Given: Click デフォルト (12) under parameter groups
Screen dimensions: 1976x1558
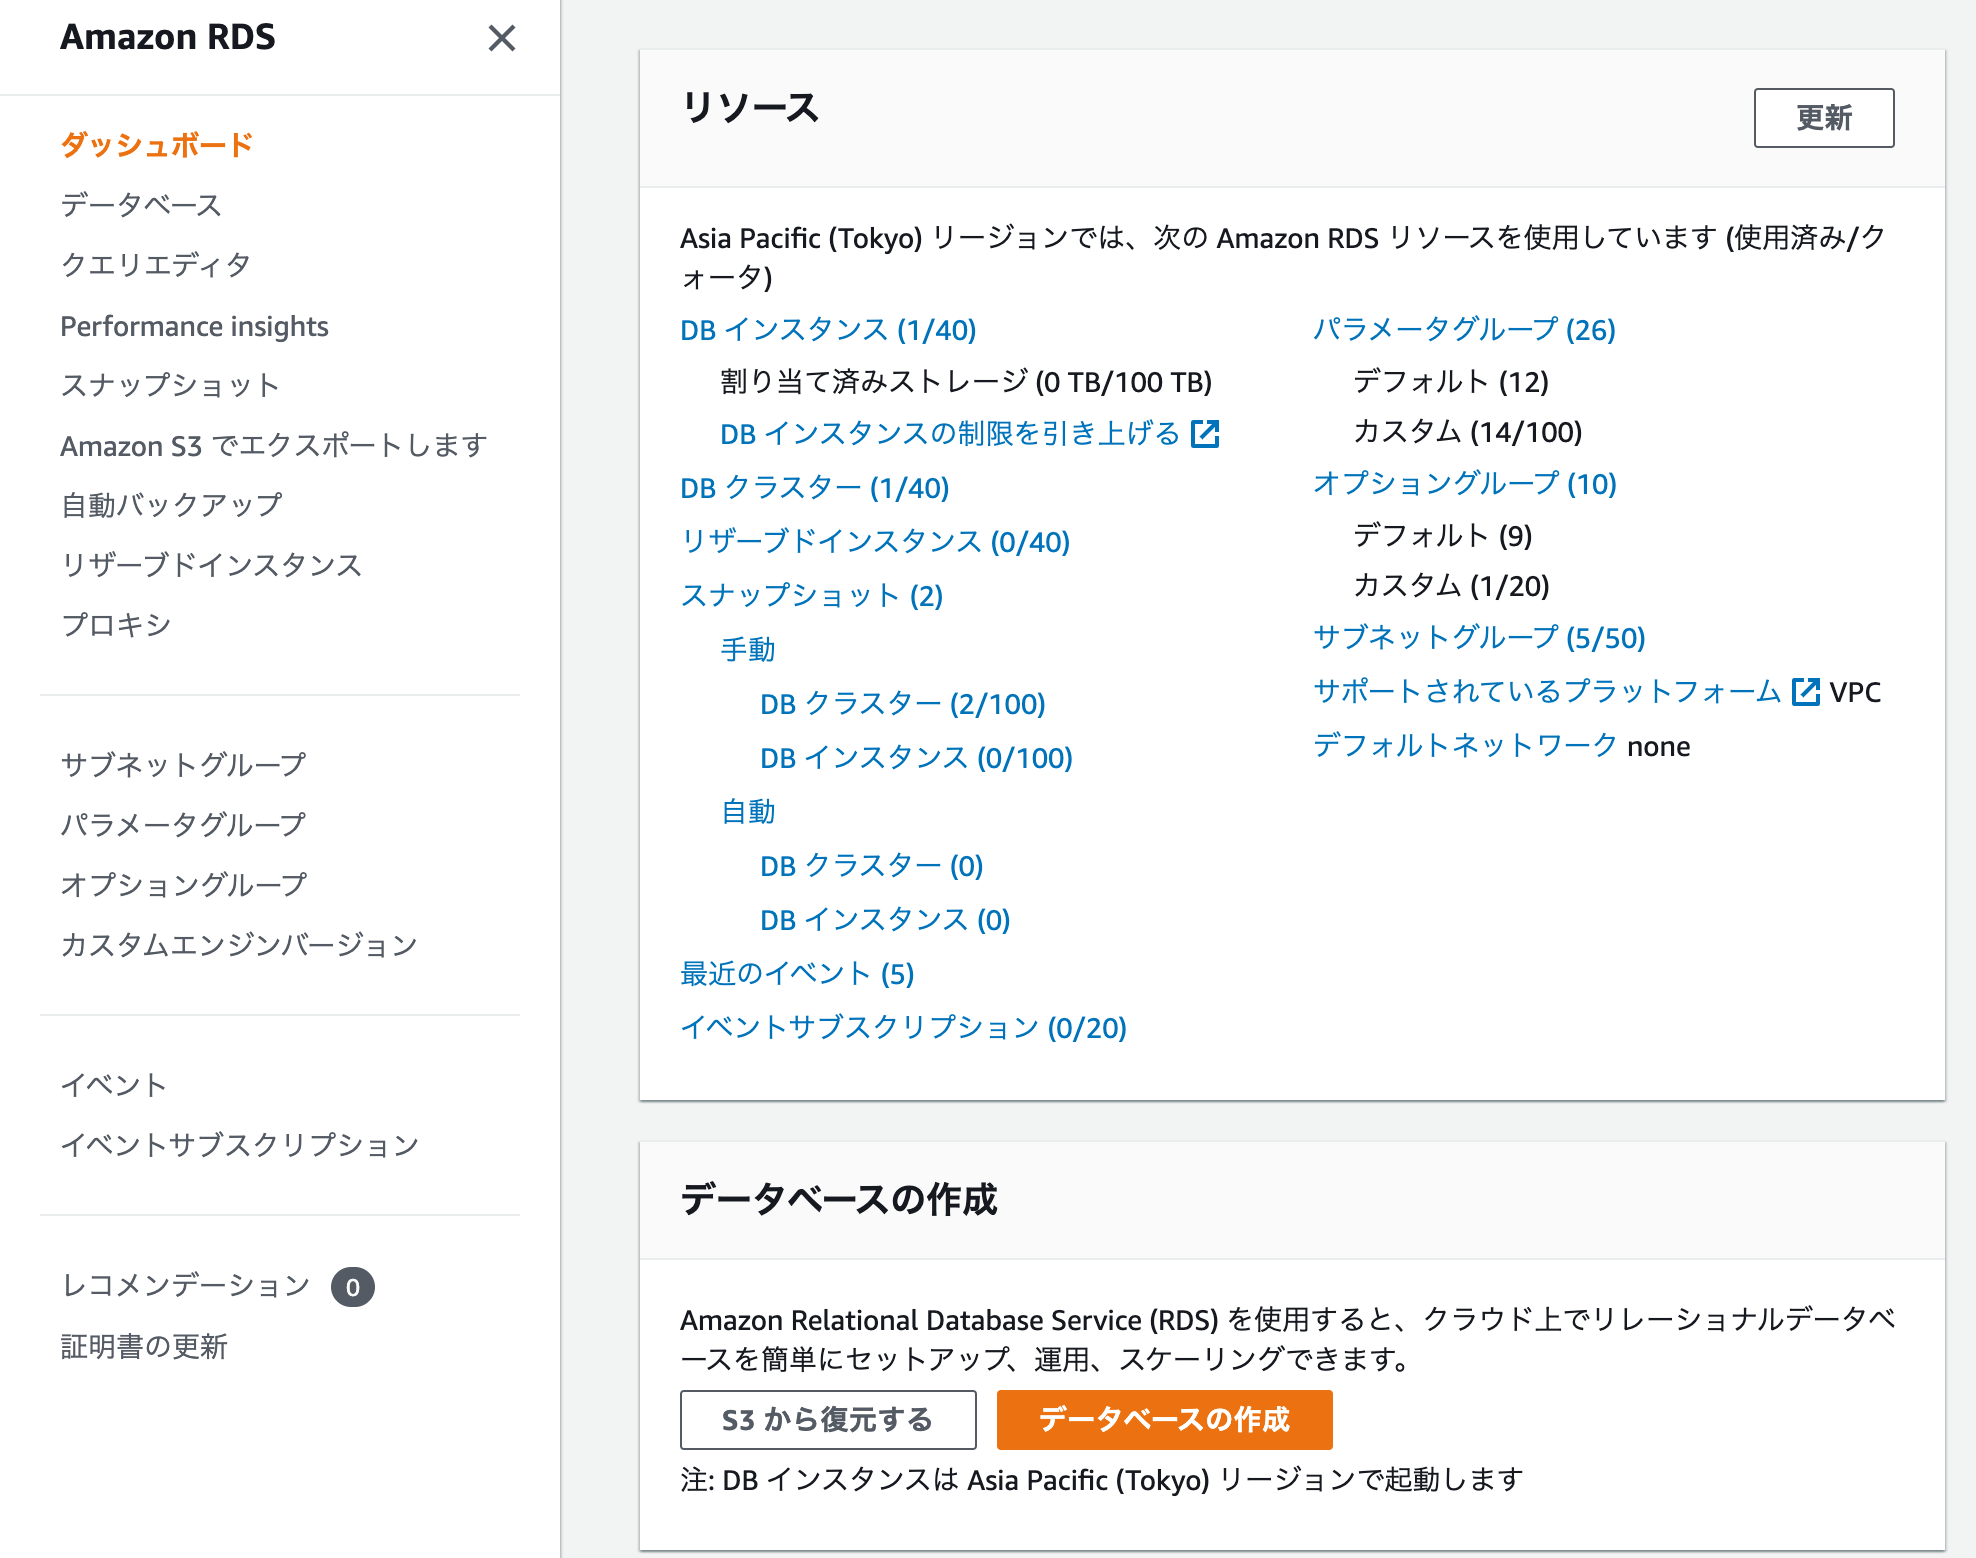Looking at the screenshot, I should (1451, 382).
